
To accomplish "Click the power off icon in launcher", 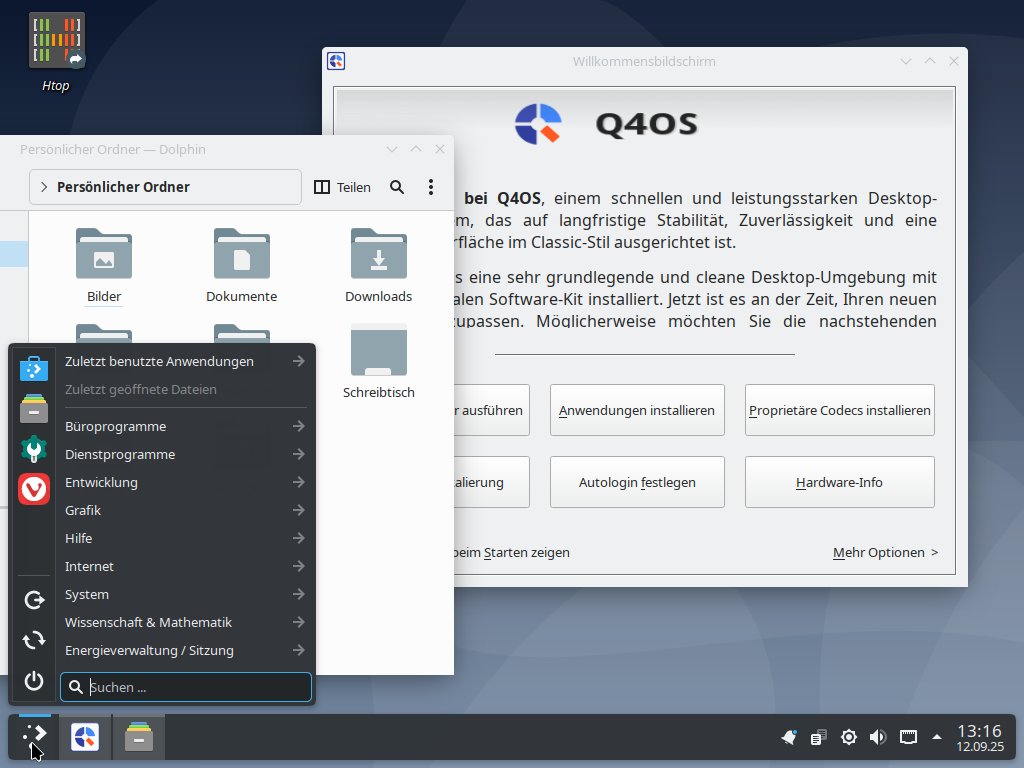I will [x=34, y=681].
